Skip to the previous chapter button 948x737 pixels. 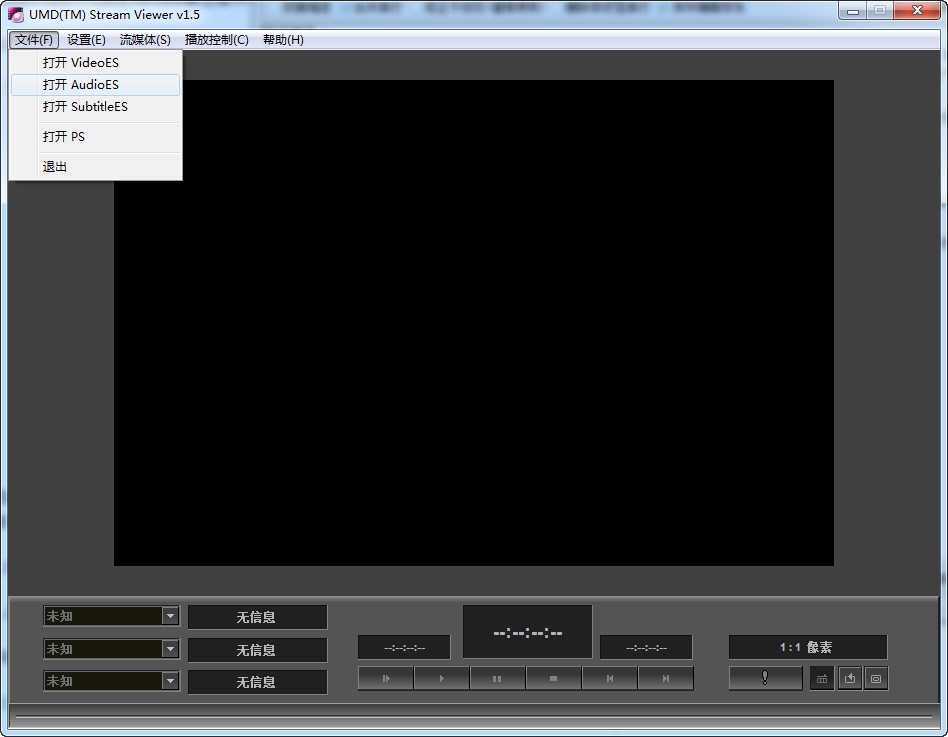[x=609, y=679]
